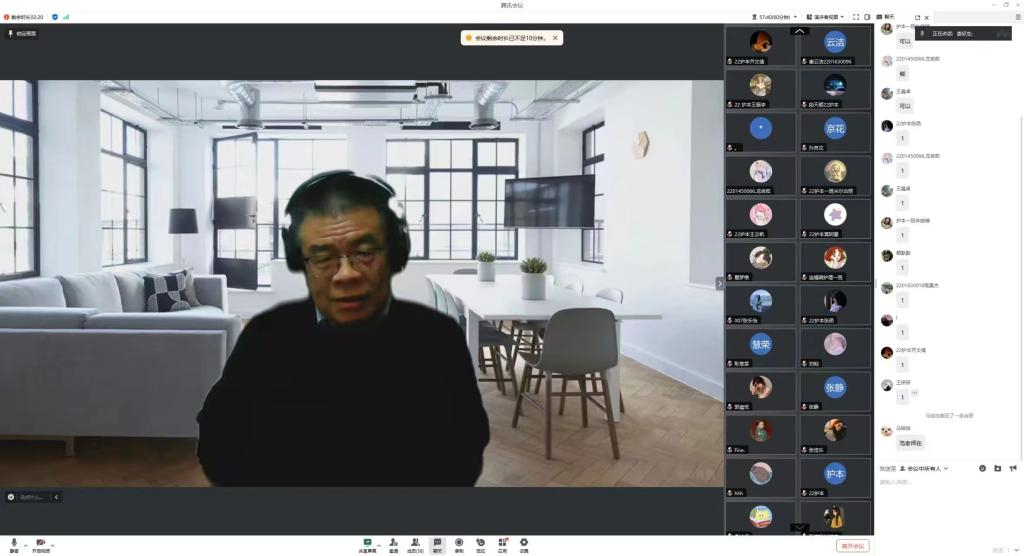Turn on the camera video
The height and width of the screenshot is (556, 1024).
(x=40, y=543)
